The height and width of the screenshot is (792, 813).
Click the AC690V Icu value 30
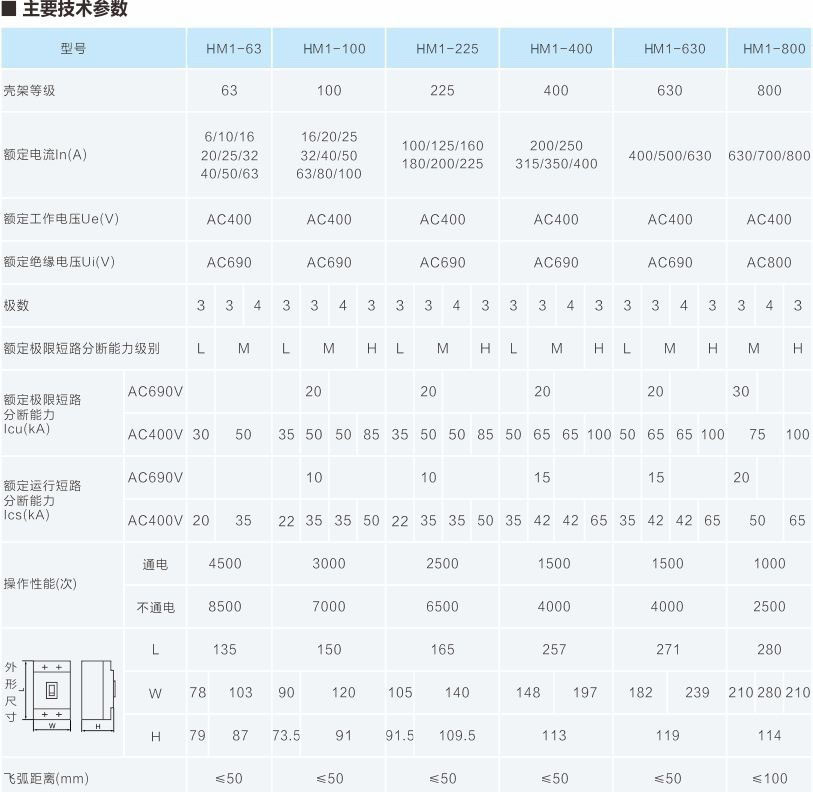pos(741,392)
